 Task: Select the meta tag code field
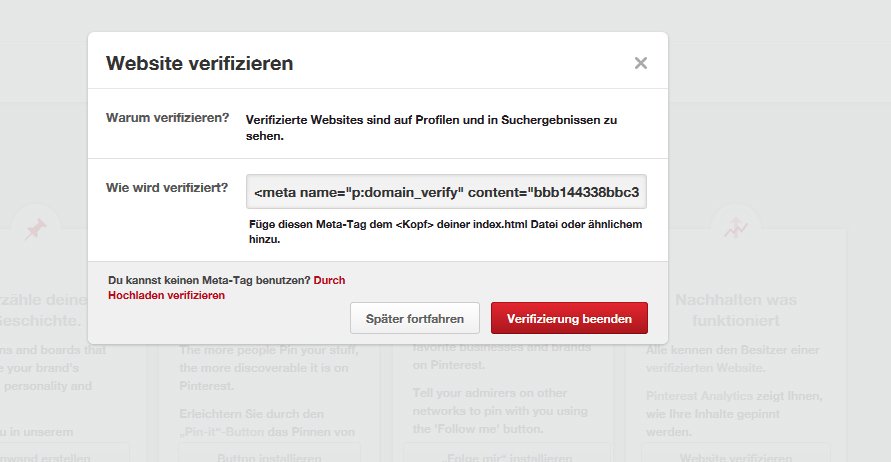[x=446, y=192]
